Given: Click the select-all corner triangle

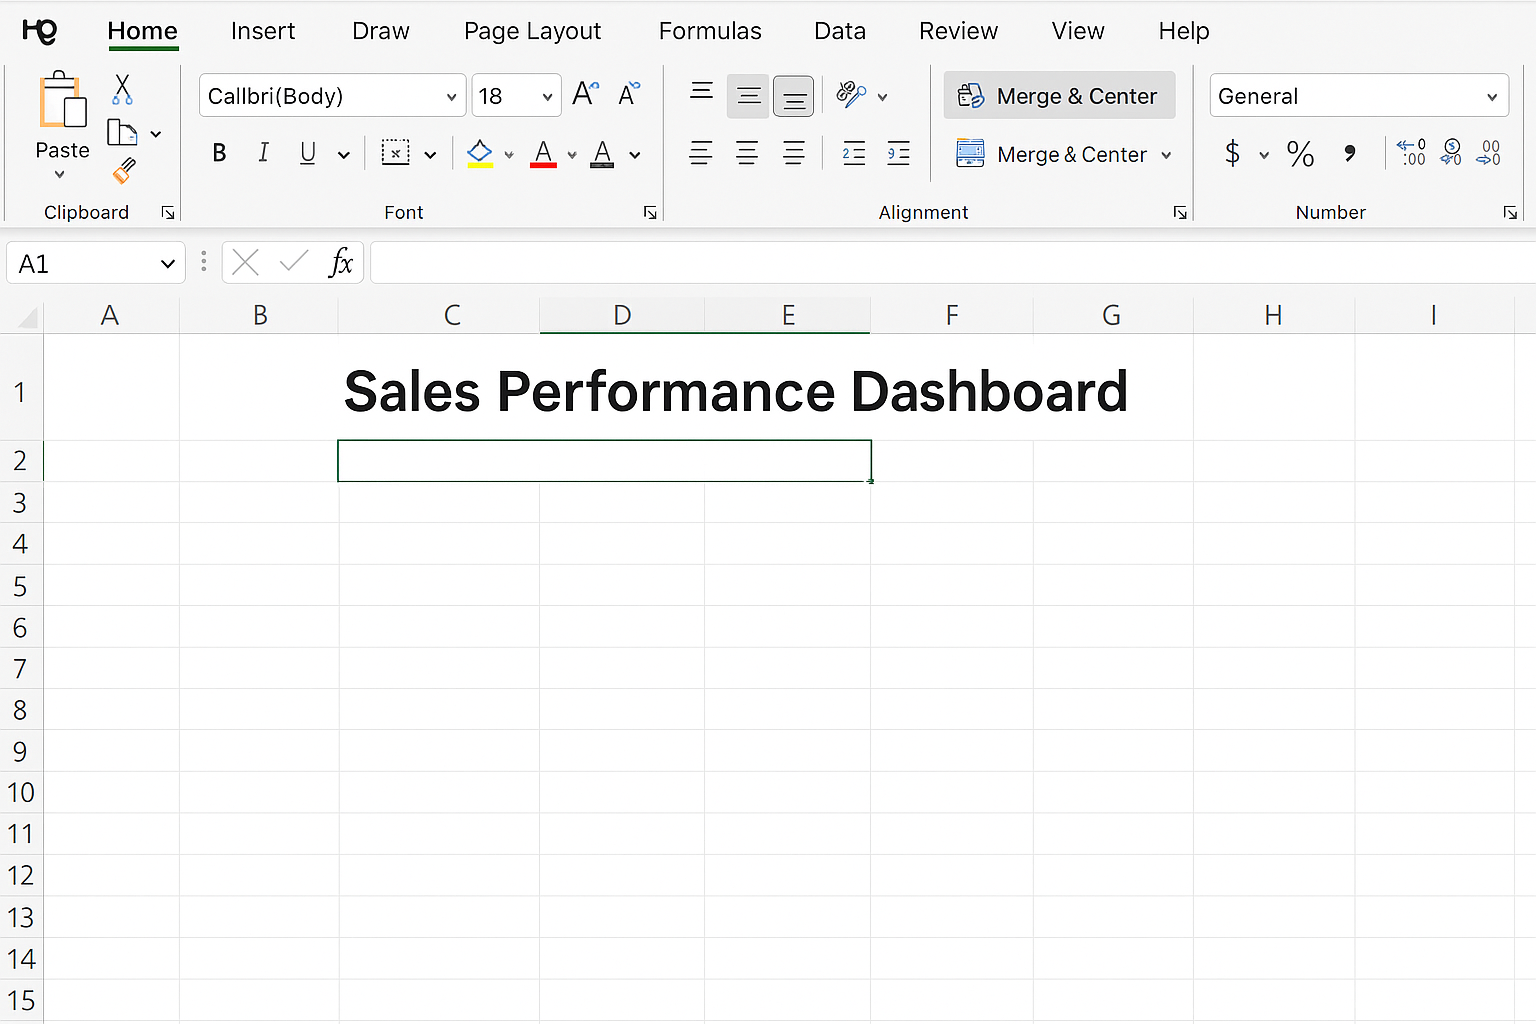Looking at the screenshot, I should [x=28, y=318].
